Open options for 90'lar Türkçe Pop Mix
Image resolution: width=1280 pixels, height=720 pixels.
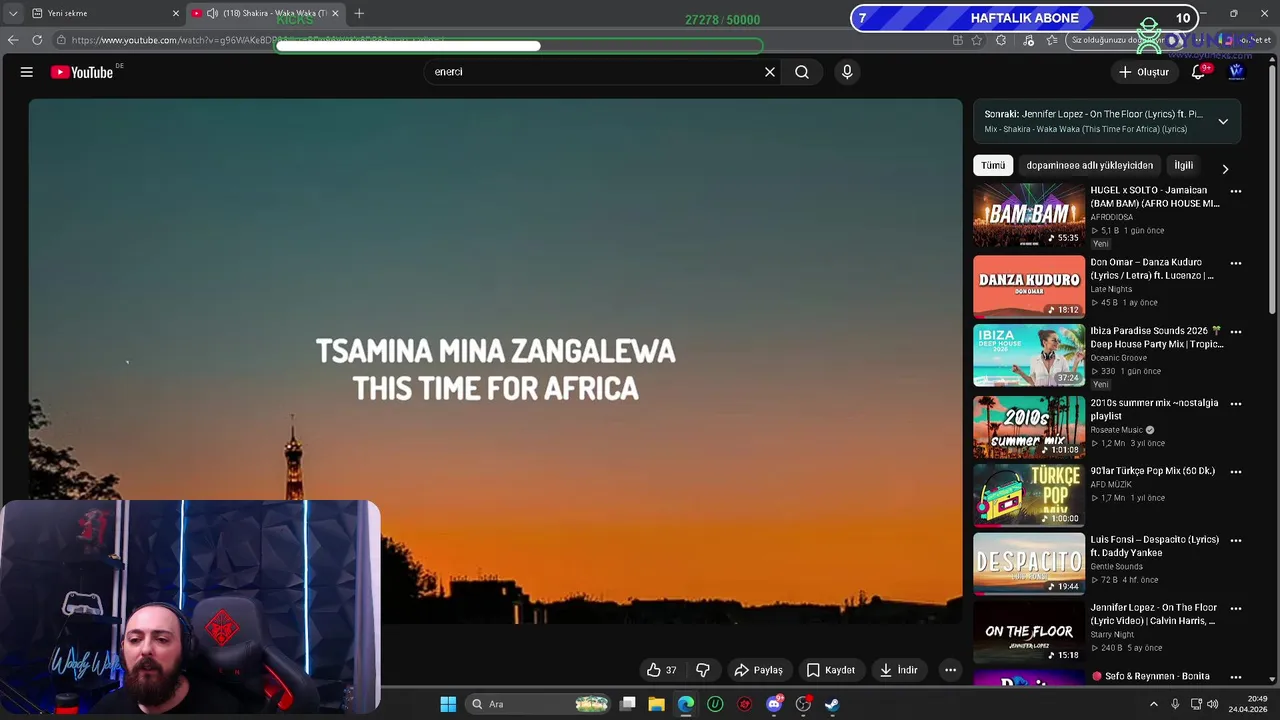pos(1236,472)
